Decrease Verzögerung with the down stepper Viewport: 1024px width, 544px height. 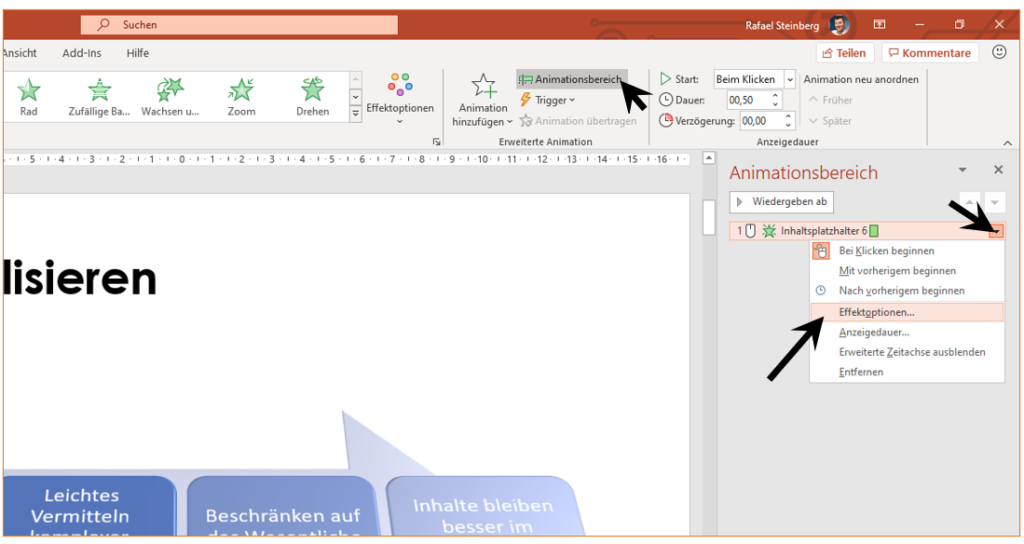click(788, 125)
